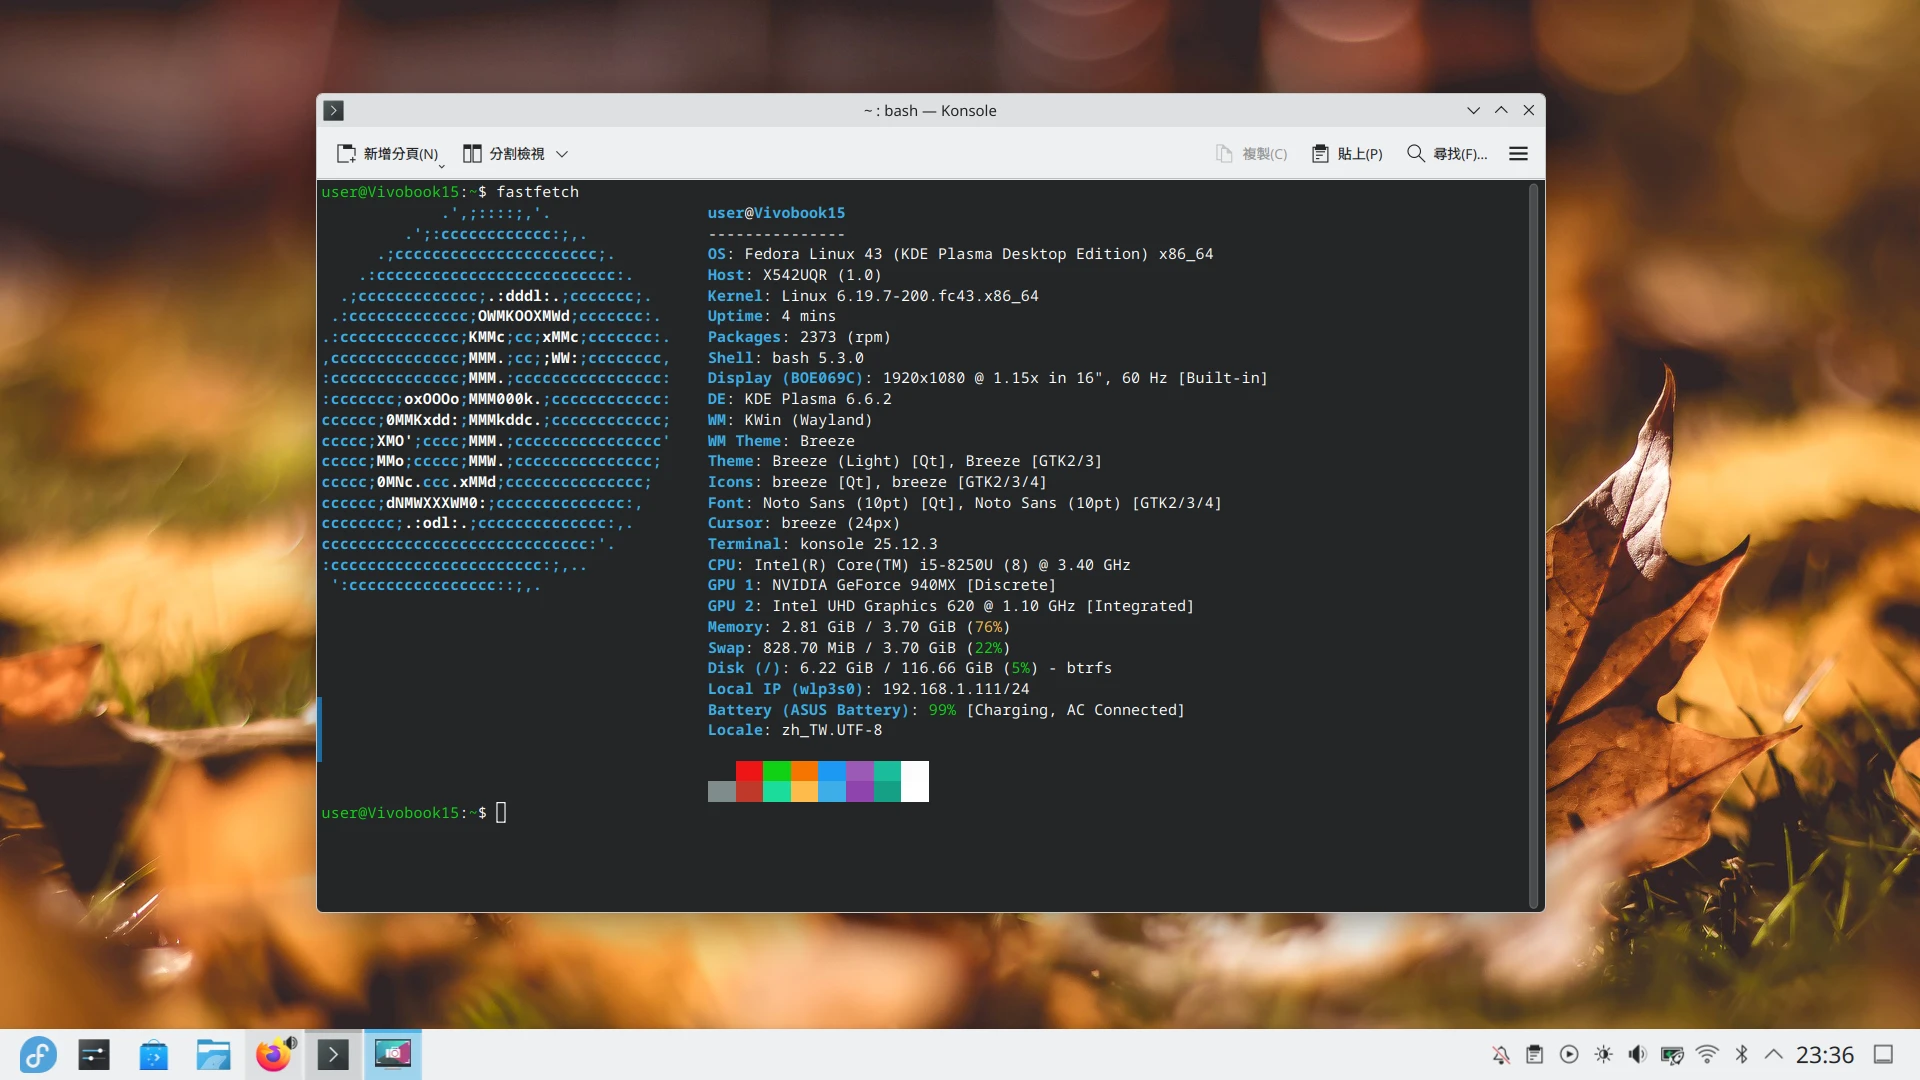
Task: Toggle show desktop at taskbar corner
Action: point(1884,1054)
